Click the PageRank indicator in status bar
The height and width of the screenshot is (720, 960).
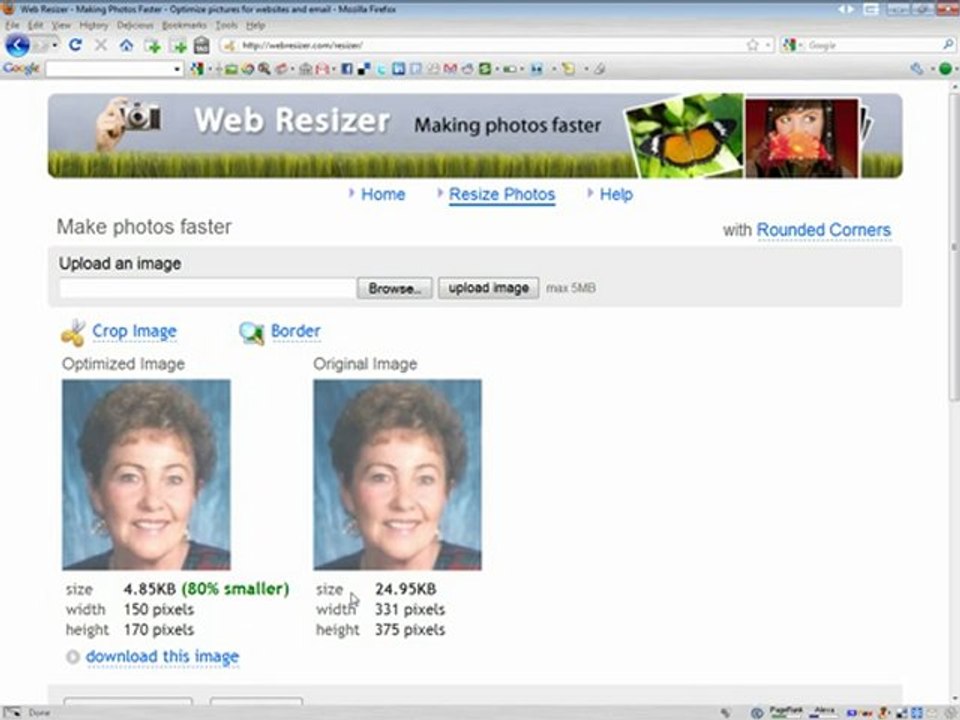click(786, 711)
